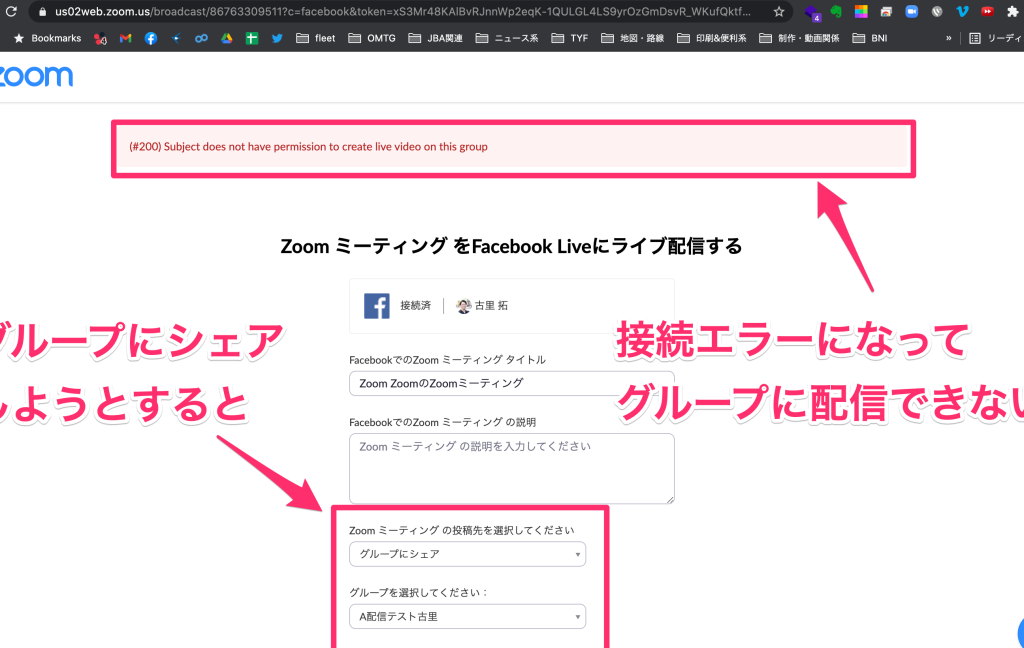
Task: Reload the page with the refresh icon
Action: (11, 12)
